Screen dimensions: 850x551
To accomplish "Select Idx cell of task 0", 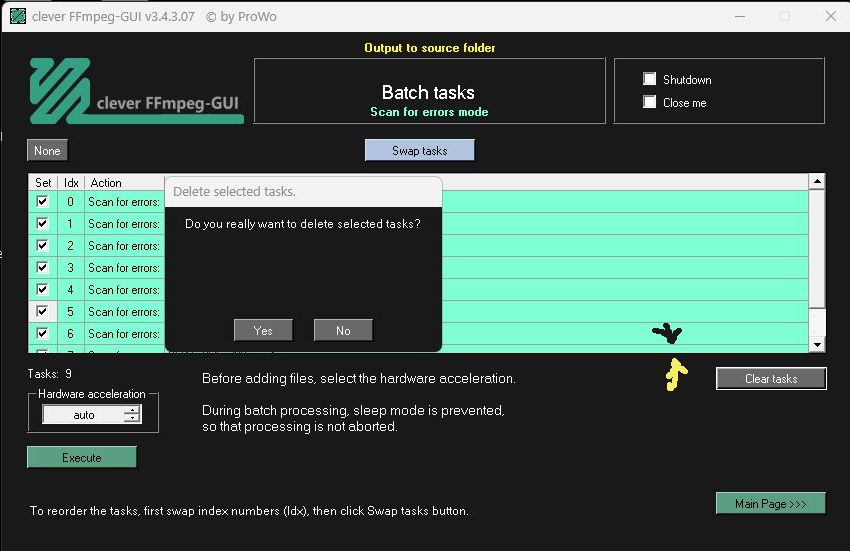I will coord(70,202).
